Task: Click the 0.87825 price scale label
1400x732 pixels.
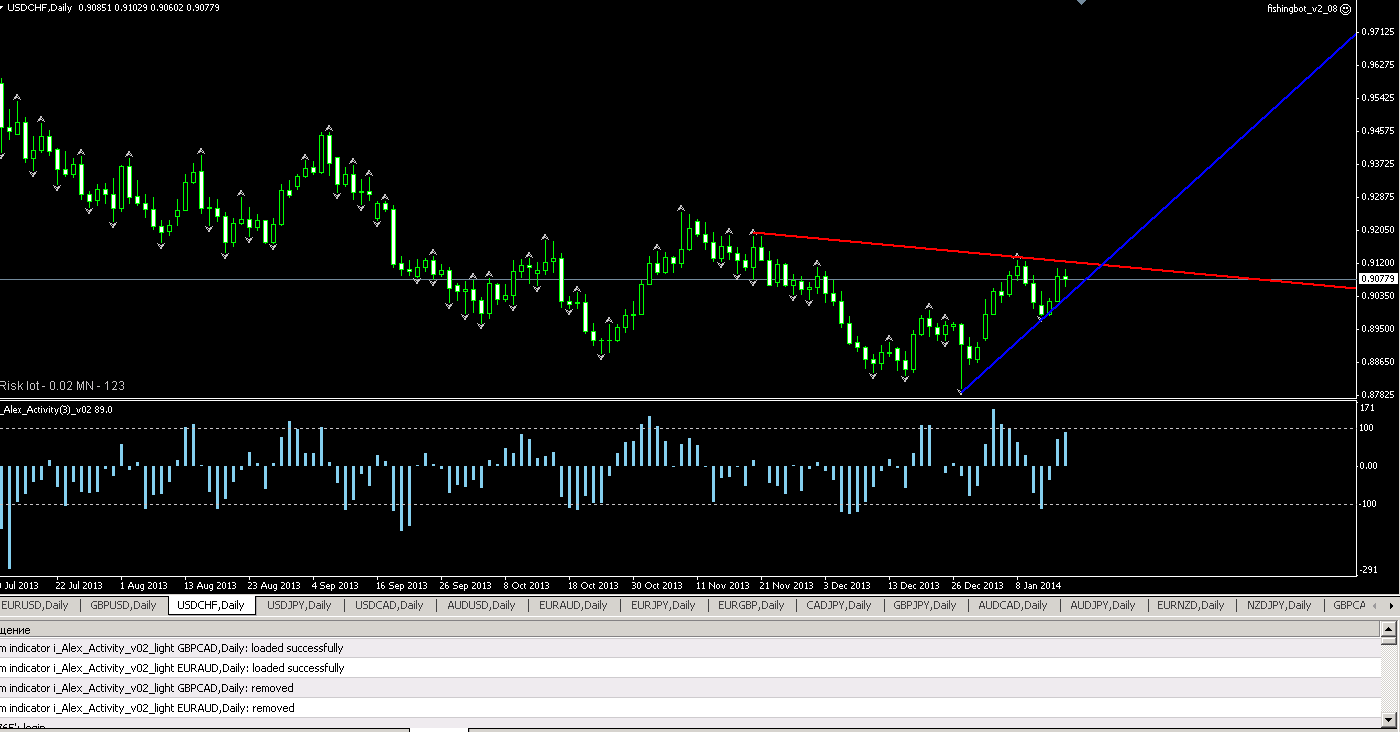Action: (x=1378, y=394)
